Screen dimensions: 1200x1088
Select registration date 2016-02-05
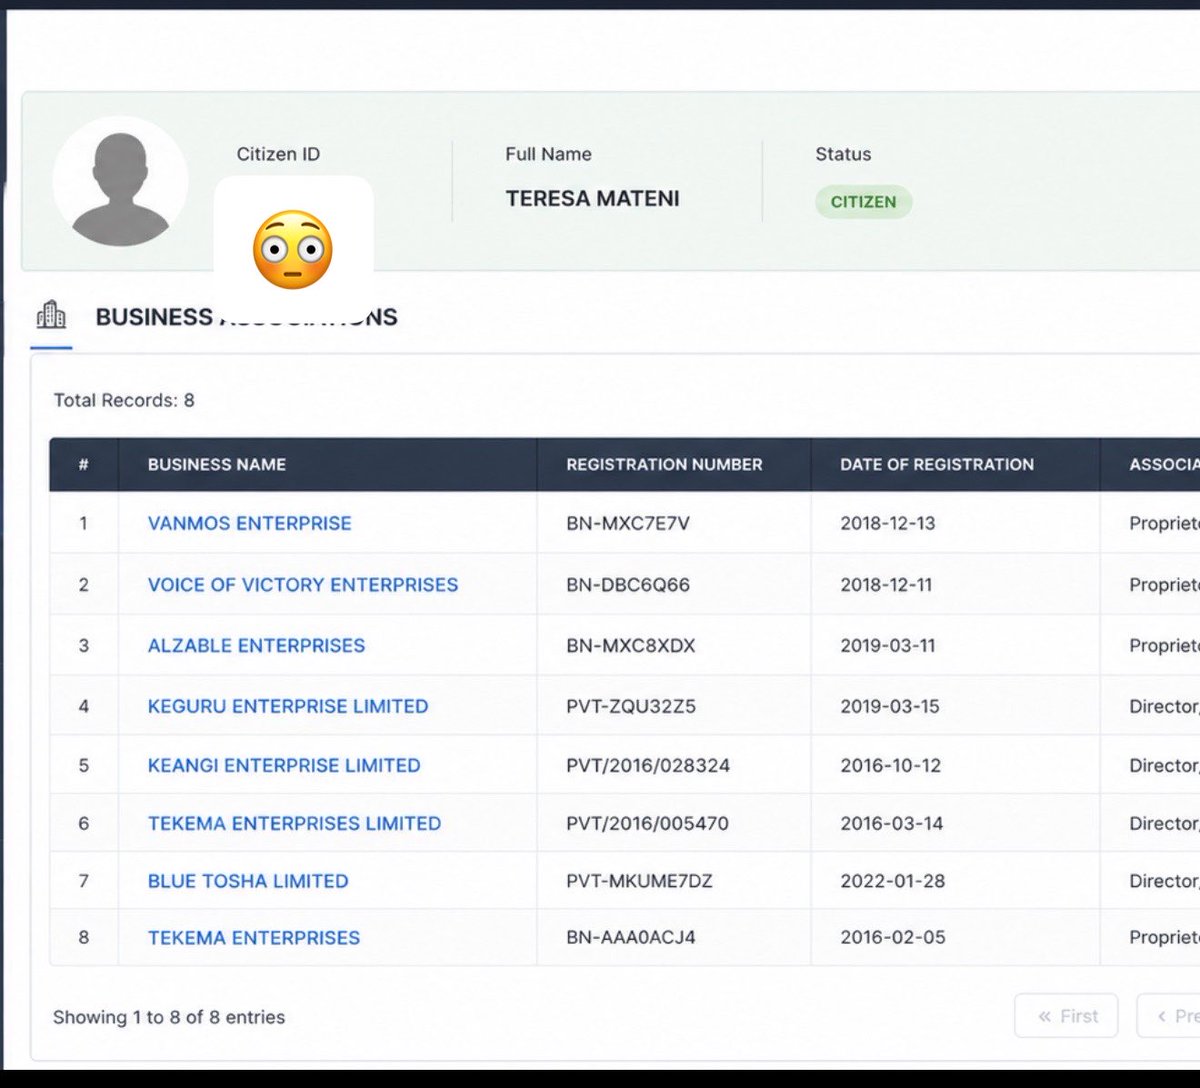click(893, 937)
